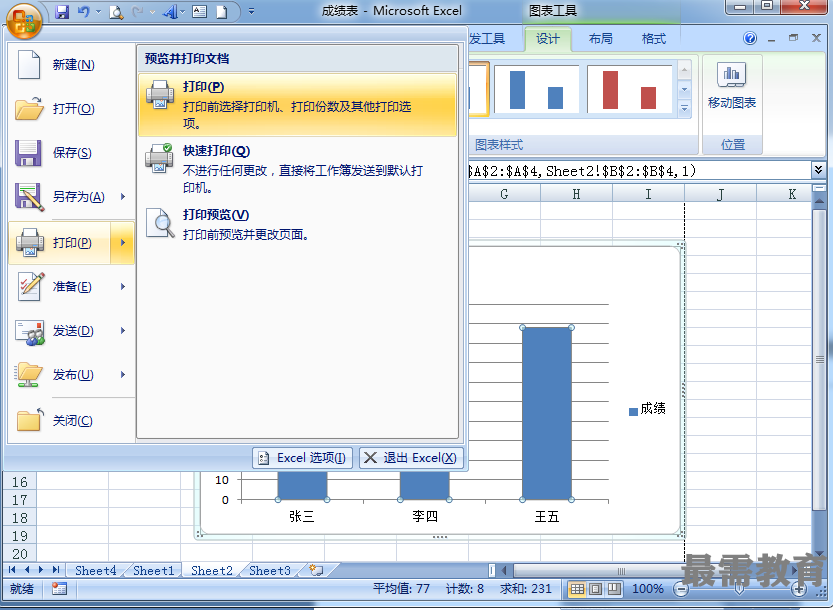Open Redo history dropdown arrow
This screenshot has height=610, width=833.
tap(152, 12)
